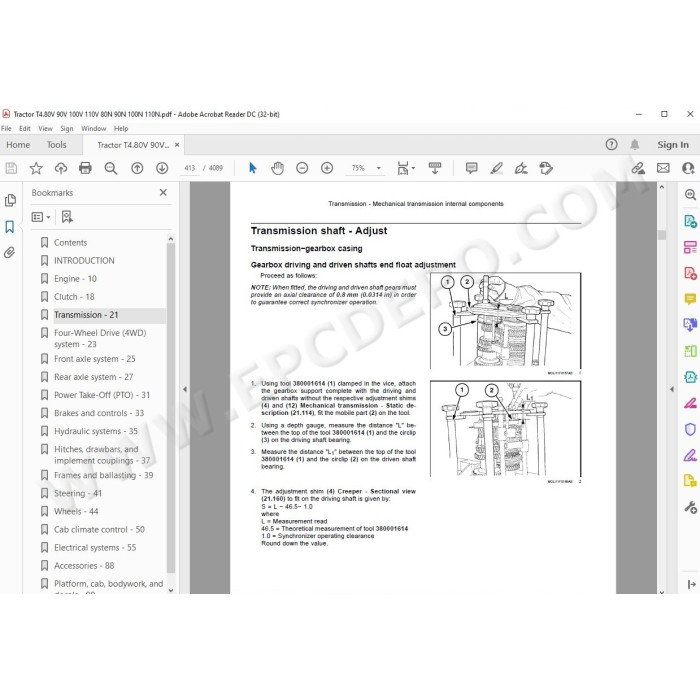
Task: Open Protect shield tool in right pane
Action: pyautogui.click(x=690, y=429)
